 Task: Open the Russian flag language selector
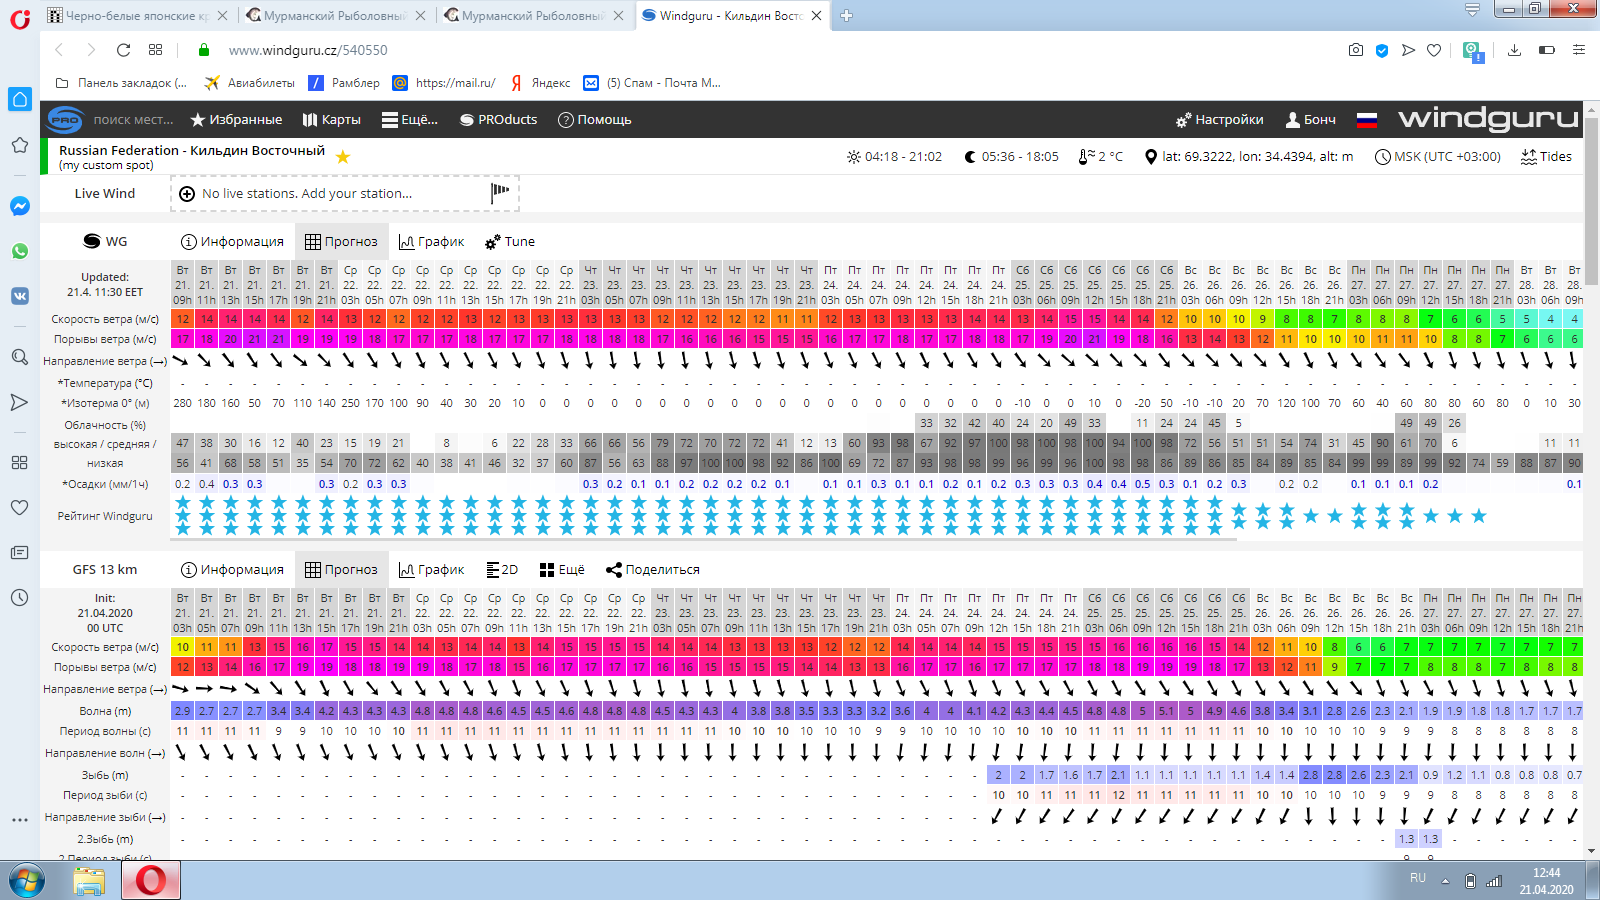(1366, 120)
